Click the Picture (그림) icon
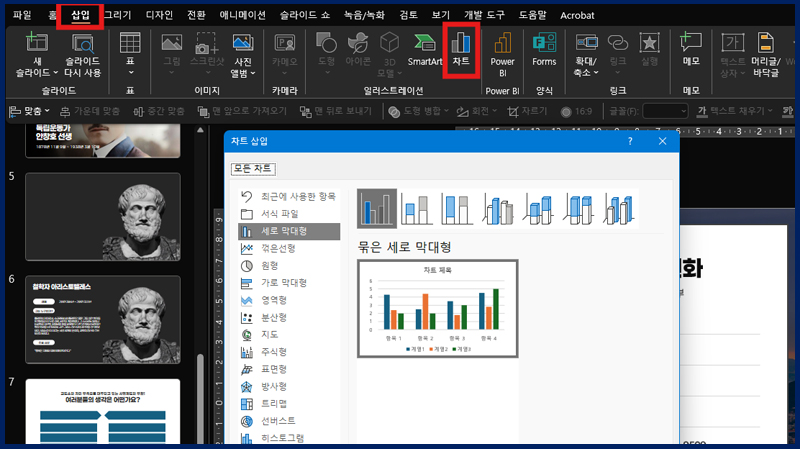The height and width of the screenshot is (449, 800). point(171,42)
